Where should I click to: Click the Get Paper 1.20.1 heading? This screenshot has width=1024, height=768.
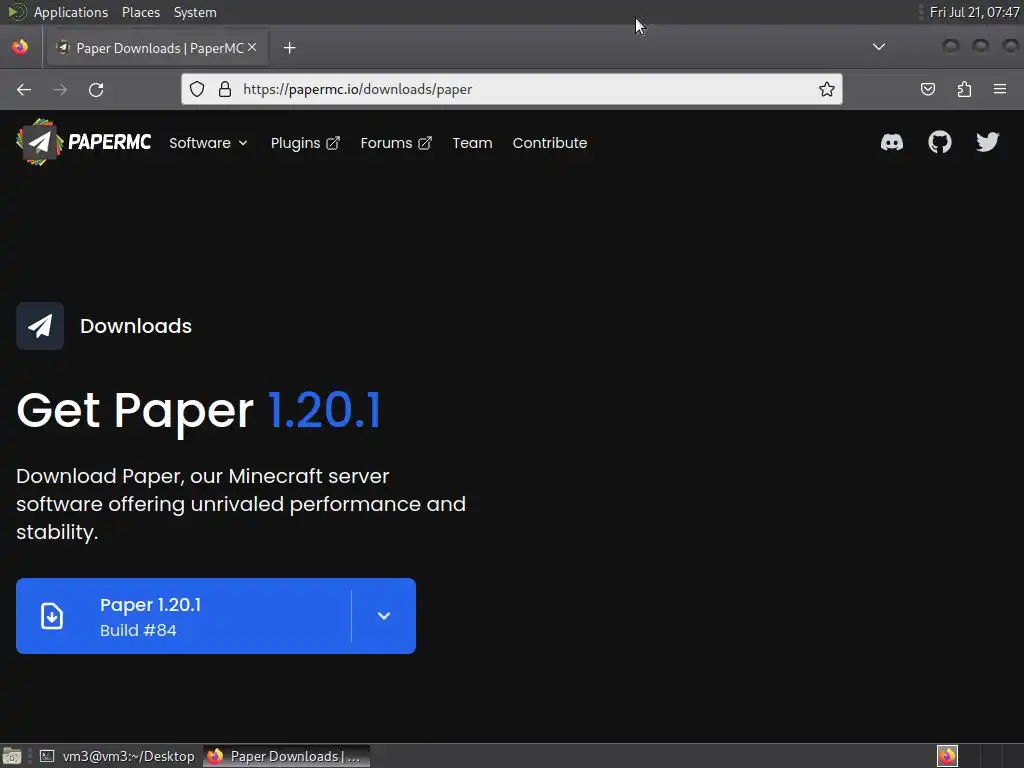pos(199,411)
